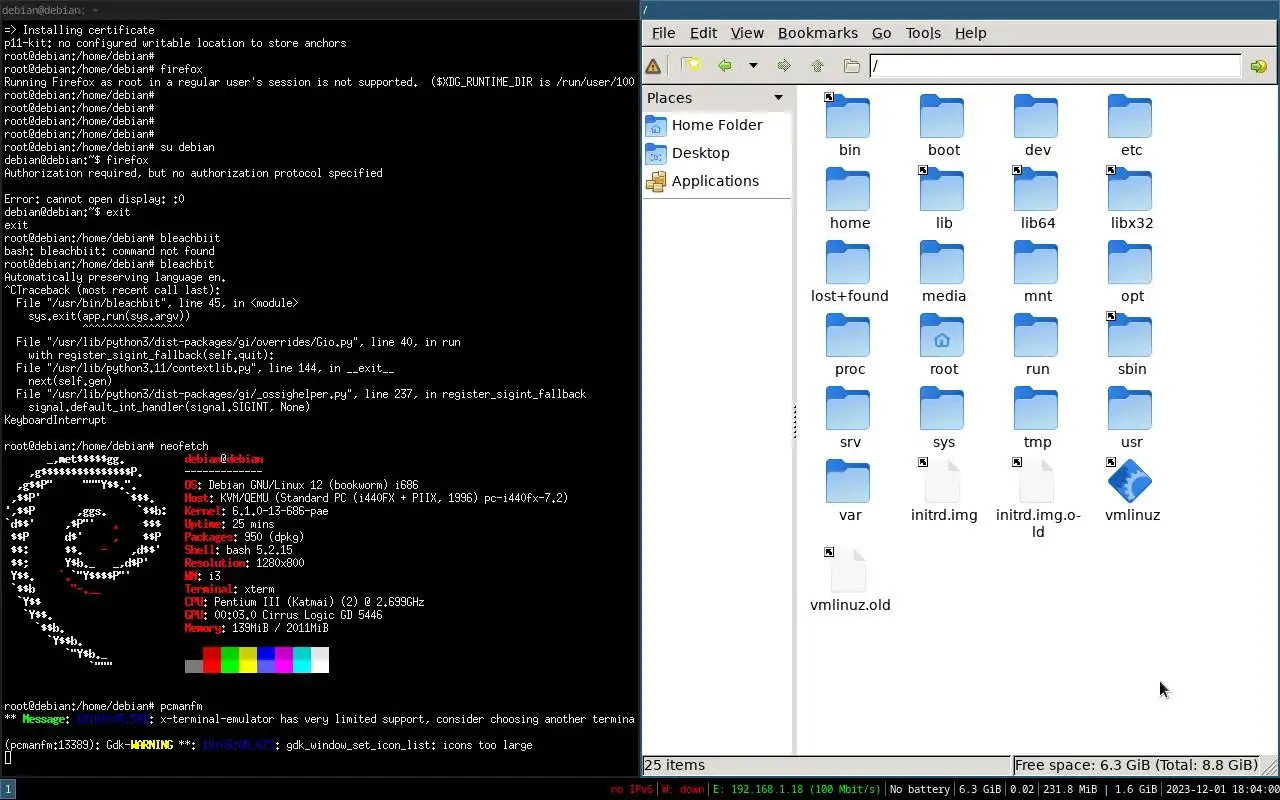Image resolution: width=1280 pixels, height=800 pixels.
Task: Select the dev folder icon
Action: [1036, 117]
